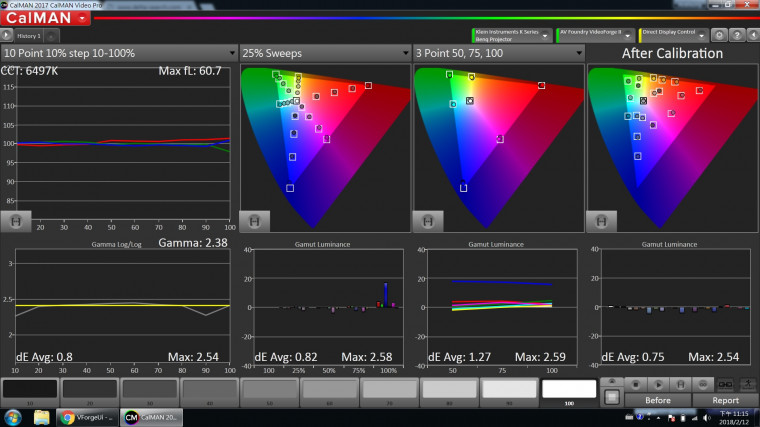760x427 pixels.
Task: Click the save icon under 25% Sweeps gamut chart
Action: (255, 221)
